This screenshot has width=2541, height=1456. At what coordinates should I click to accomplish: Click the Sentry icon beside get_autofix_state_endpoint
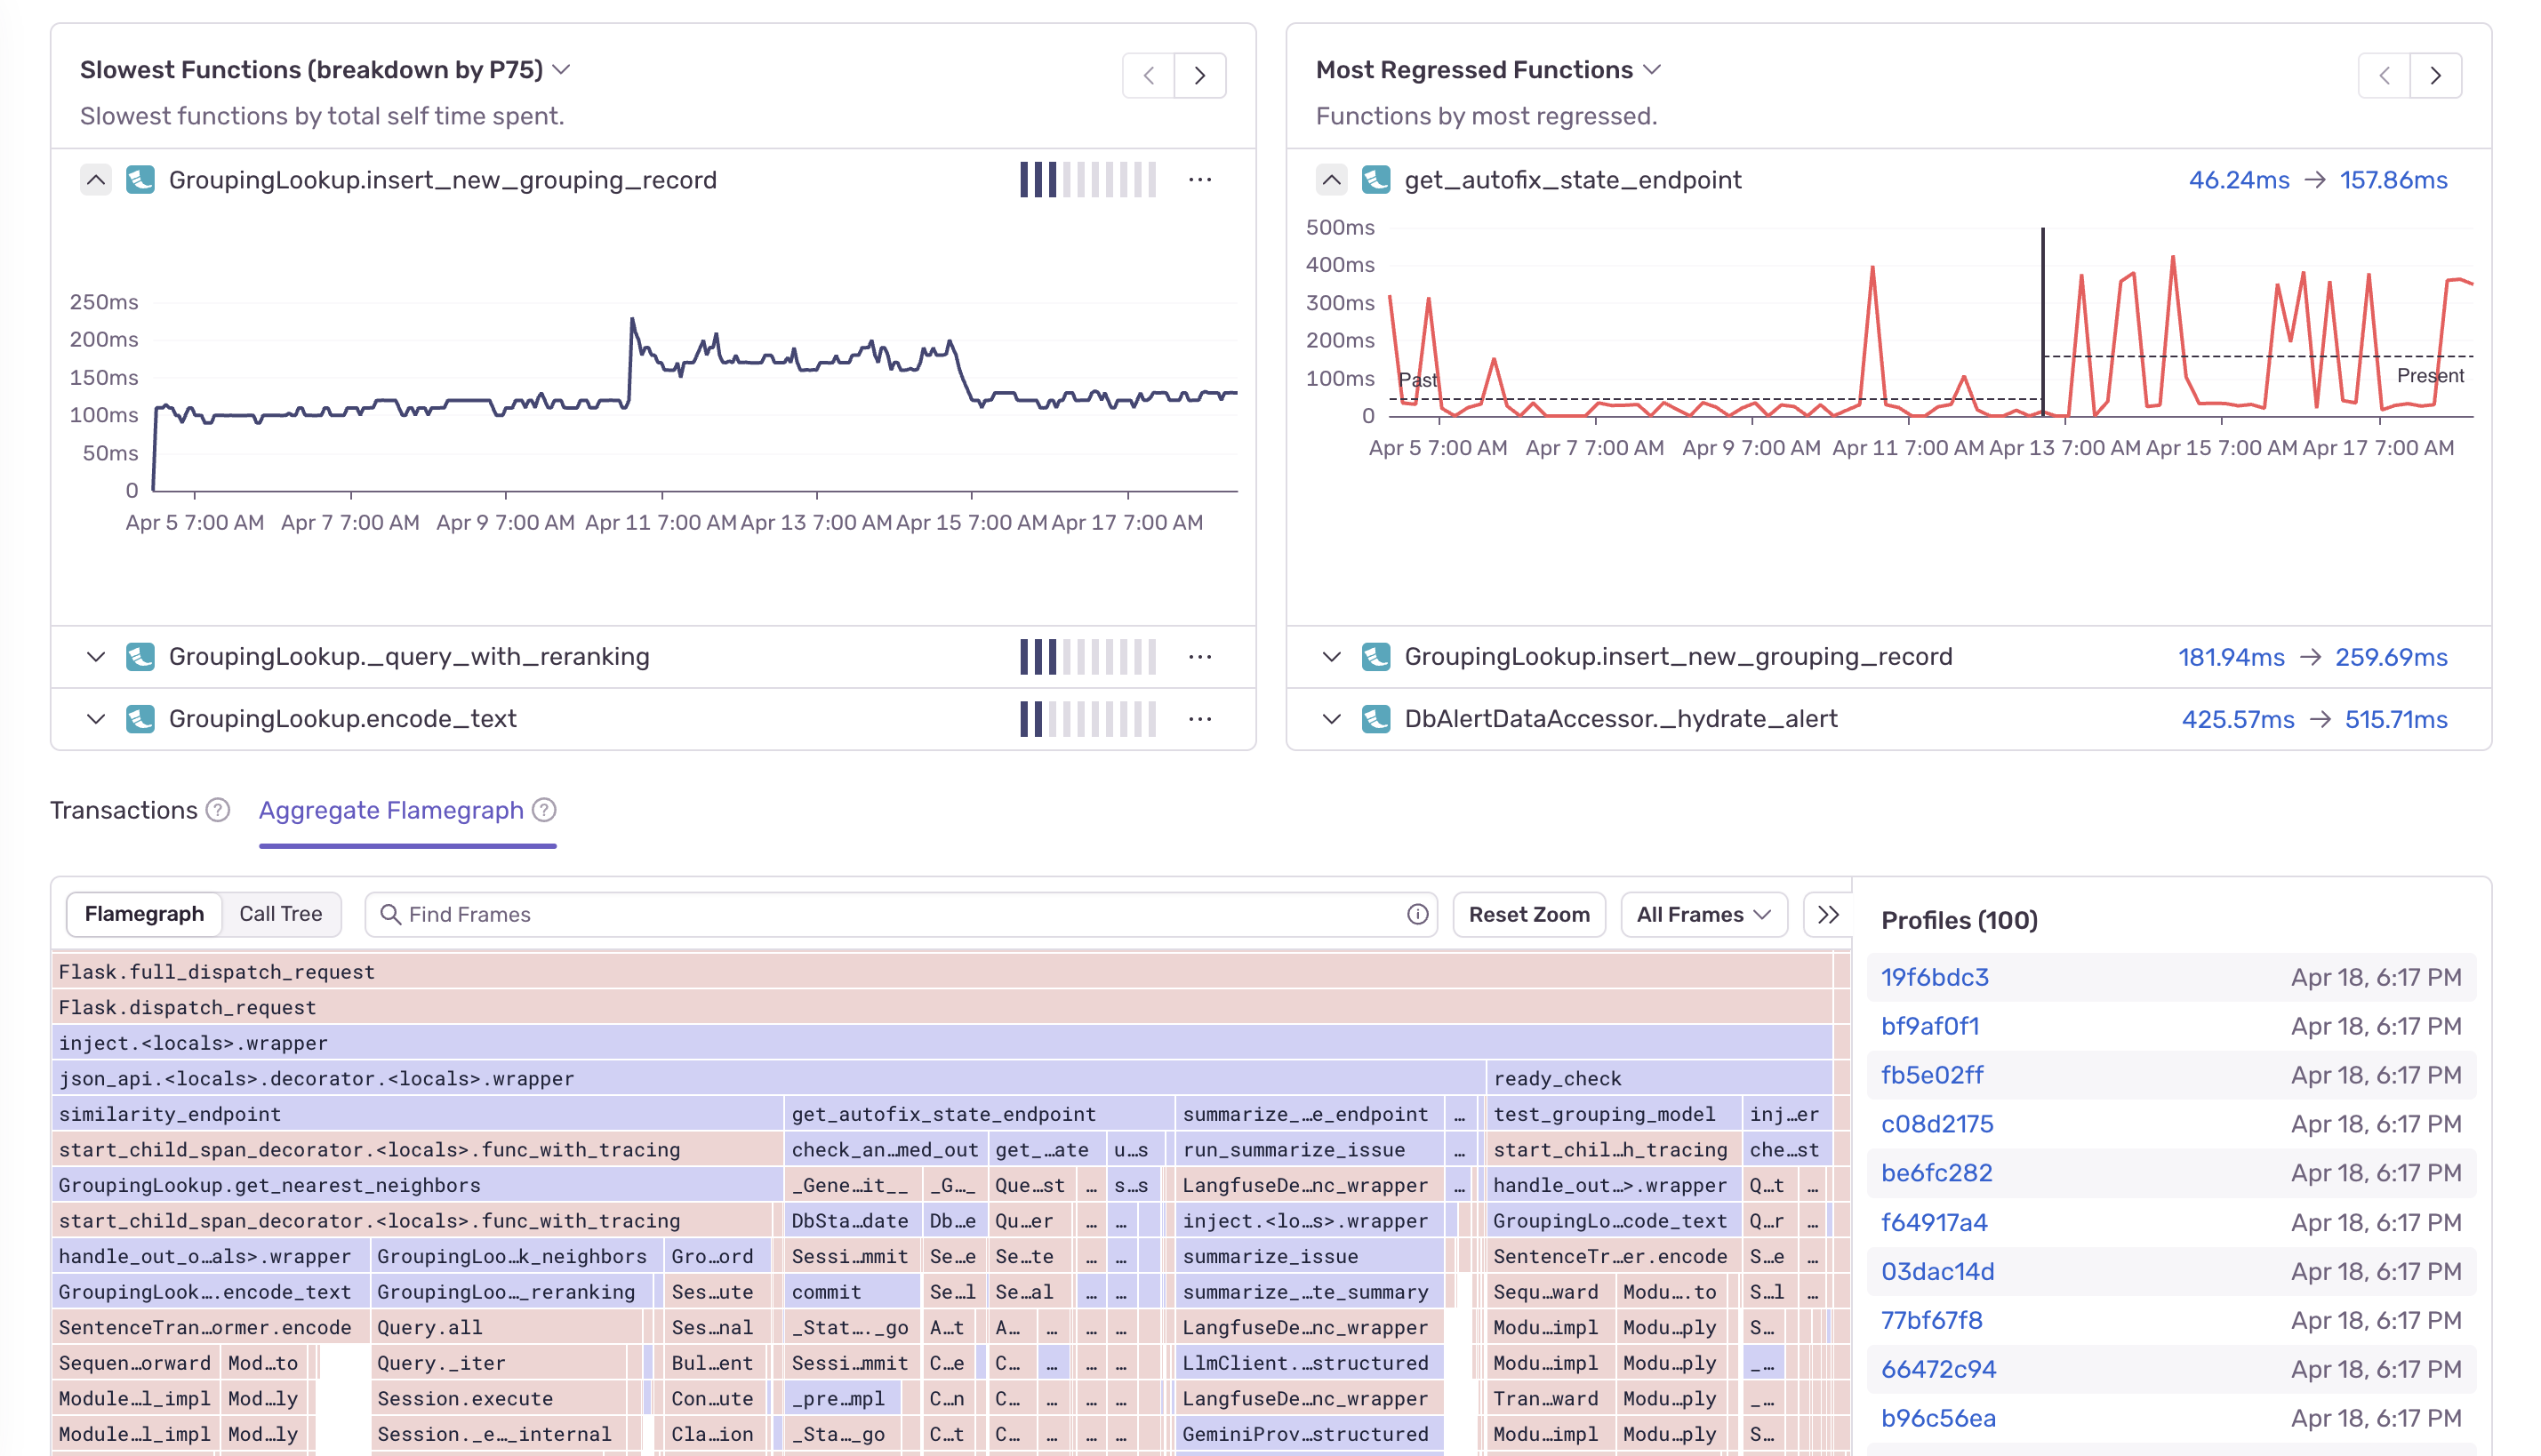point(1377,180)
